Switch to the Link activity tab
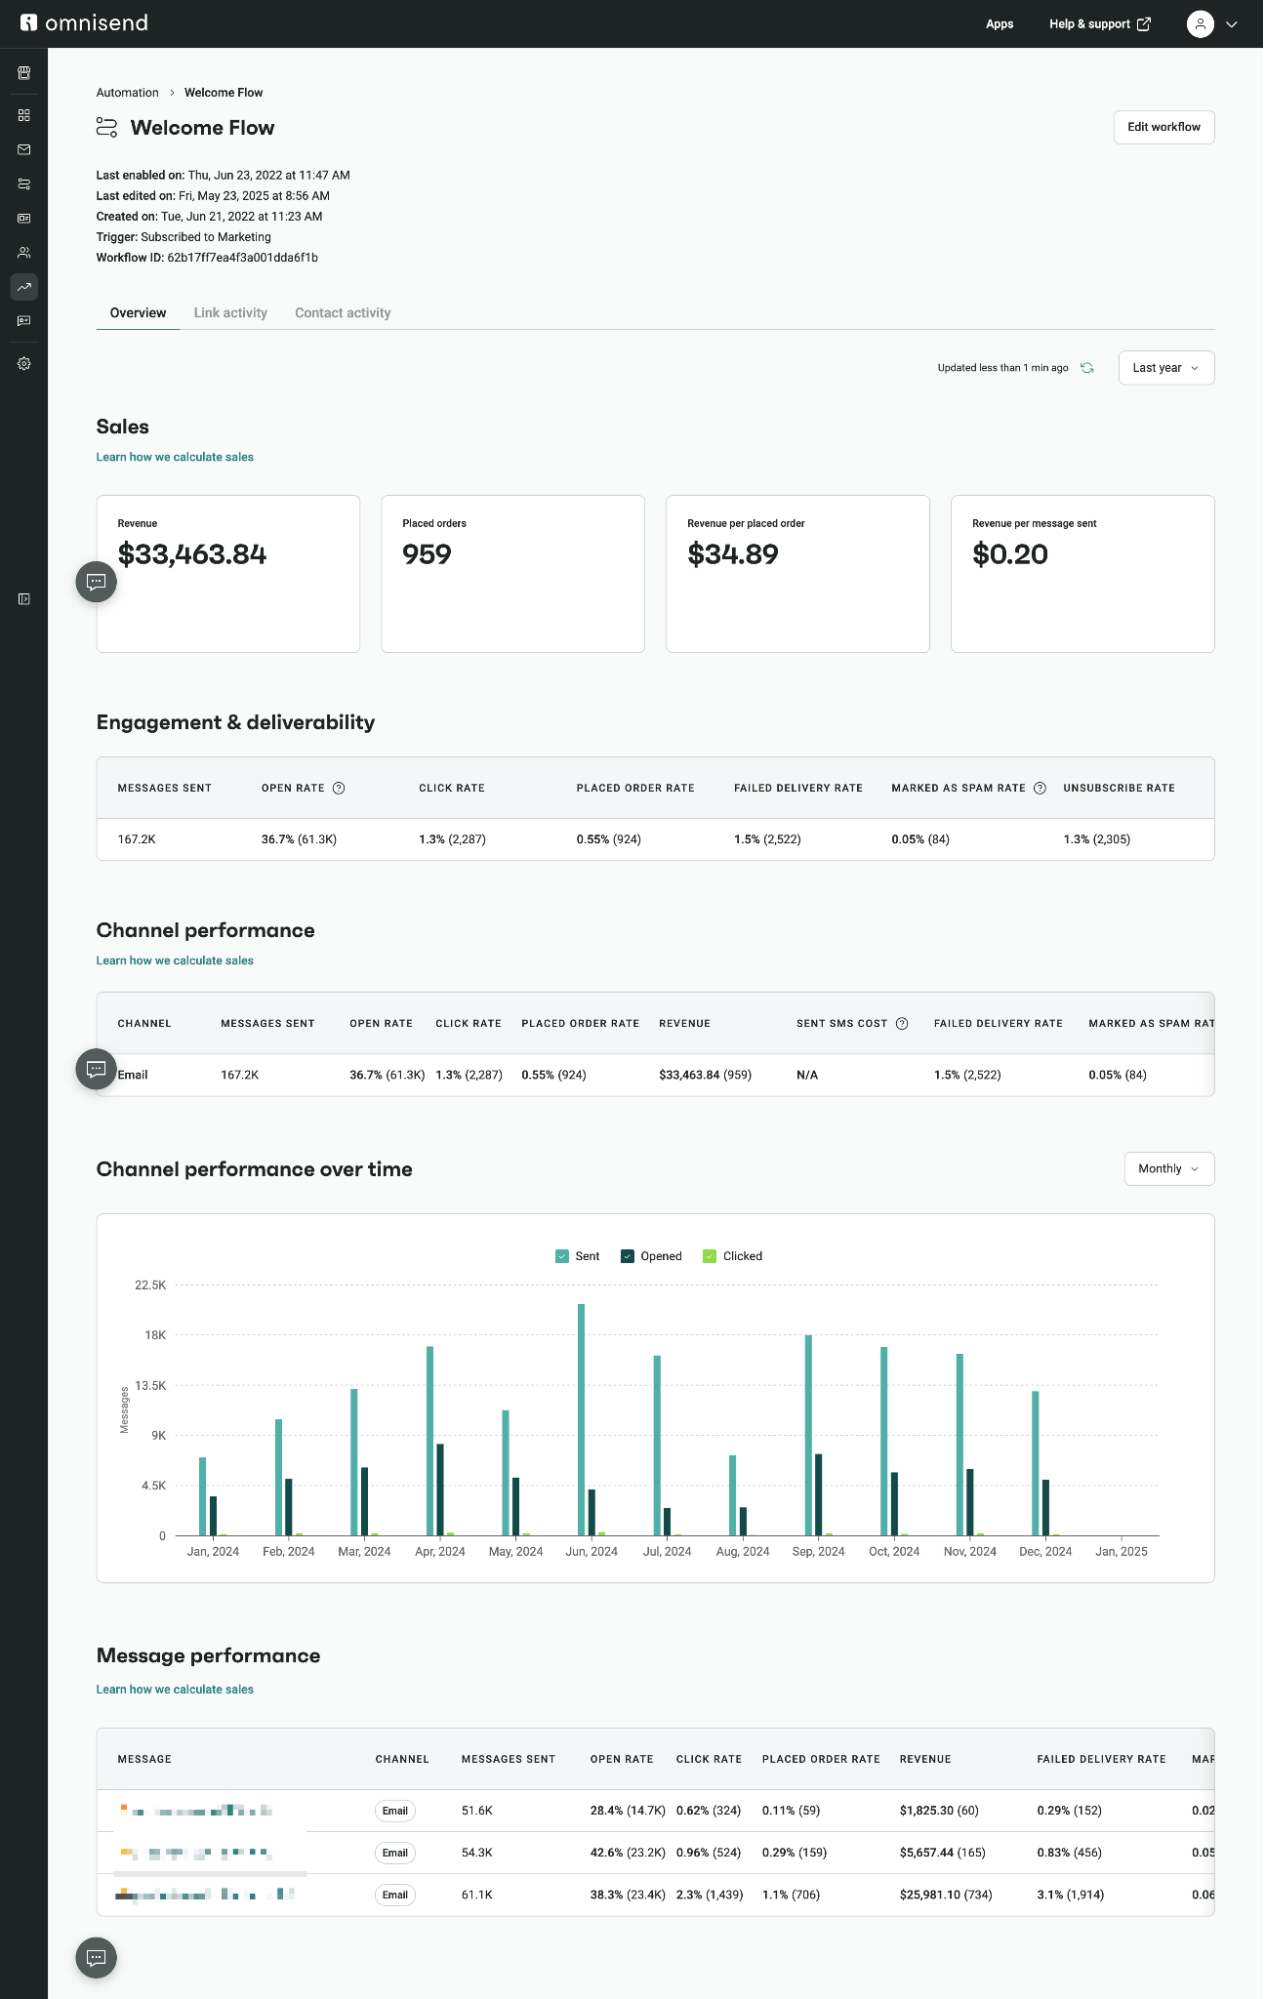This screenshot has height=1999, width=1264. point(231,313)
